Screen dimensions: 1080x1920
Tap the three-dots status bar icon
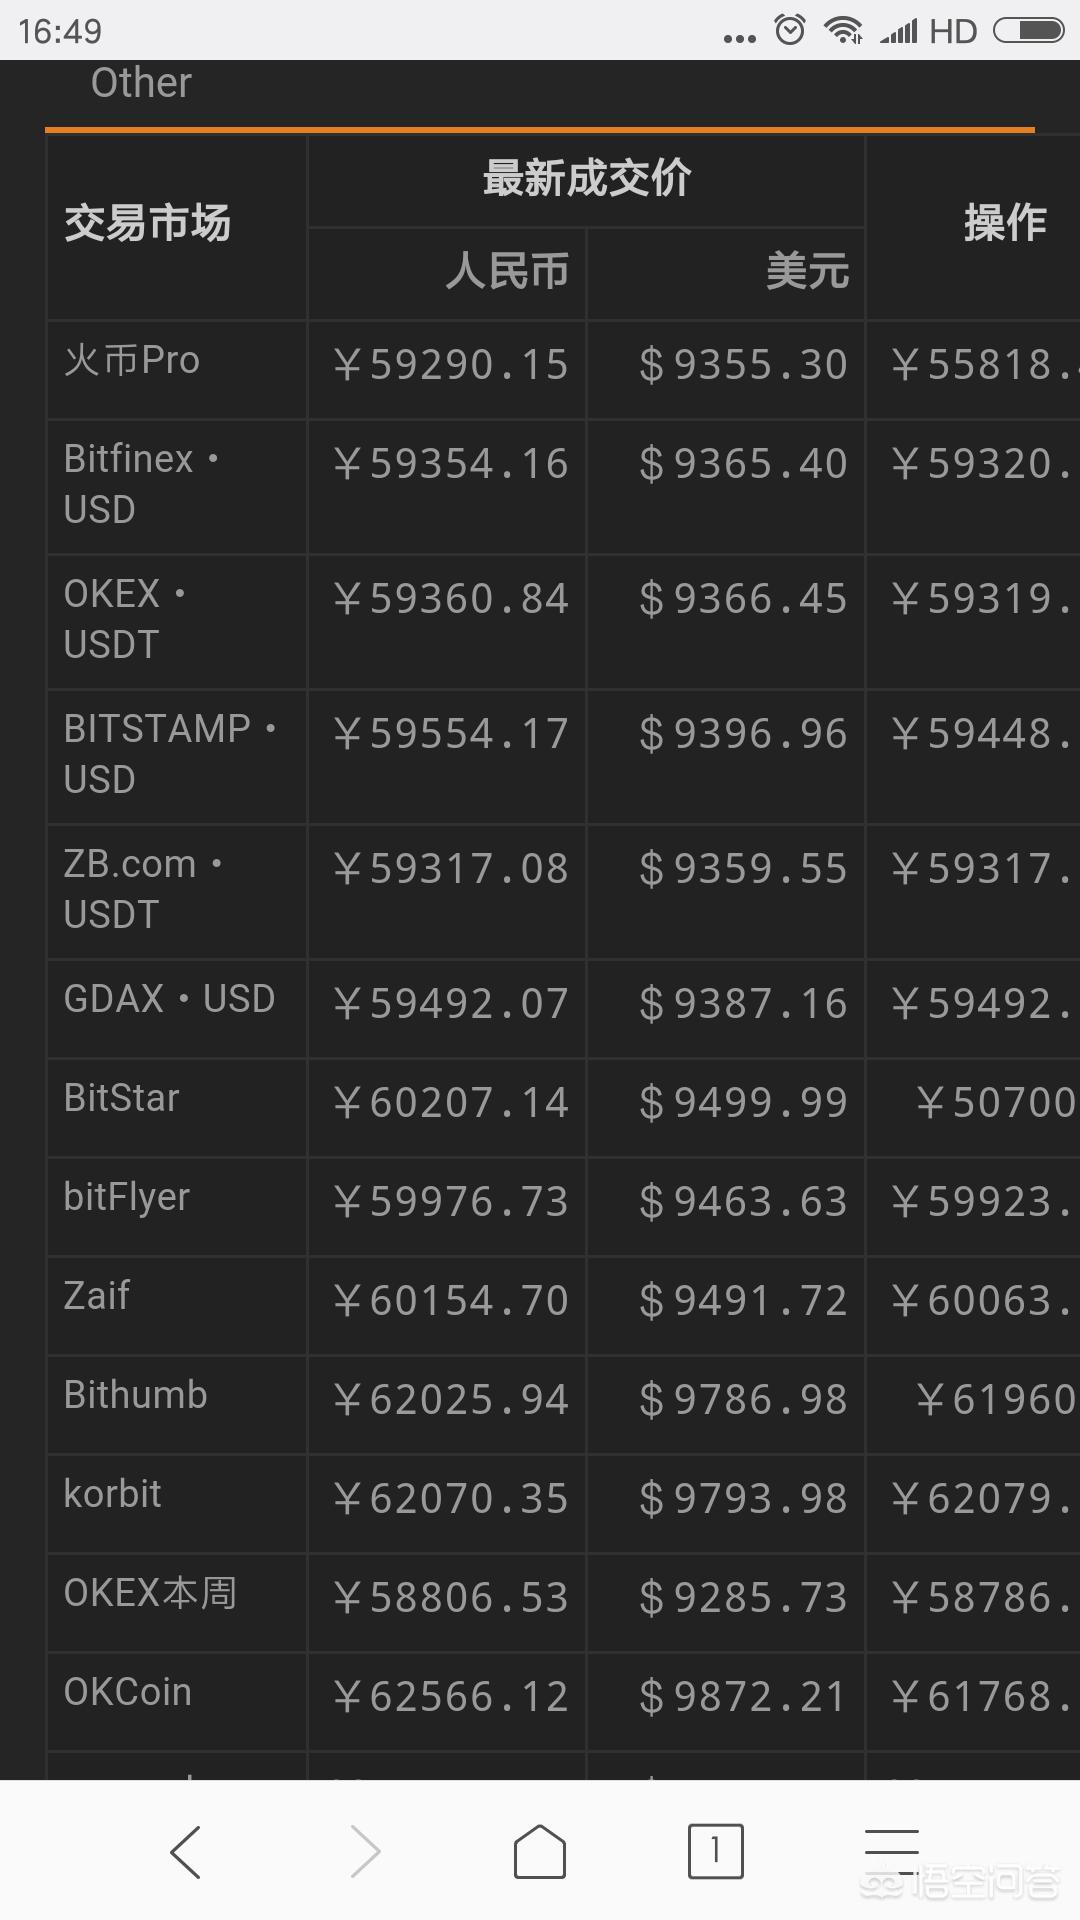(x=740, y=39)
